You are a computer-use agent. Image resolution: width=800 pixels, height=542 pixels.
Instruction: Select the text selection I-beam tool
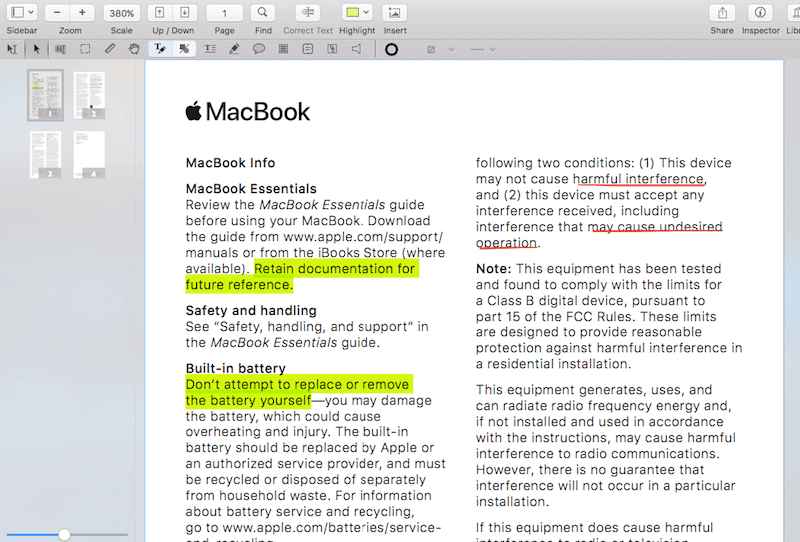[x=12, y=49]
